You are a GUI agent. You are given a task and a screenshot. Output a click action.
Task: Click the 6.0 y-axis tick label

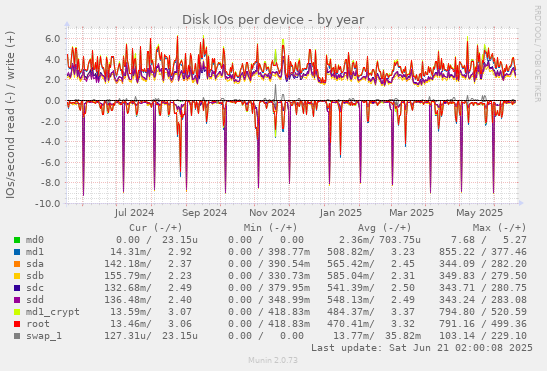(52, 38)
